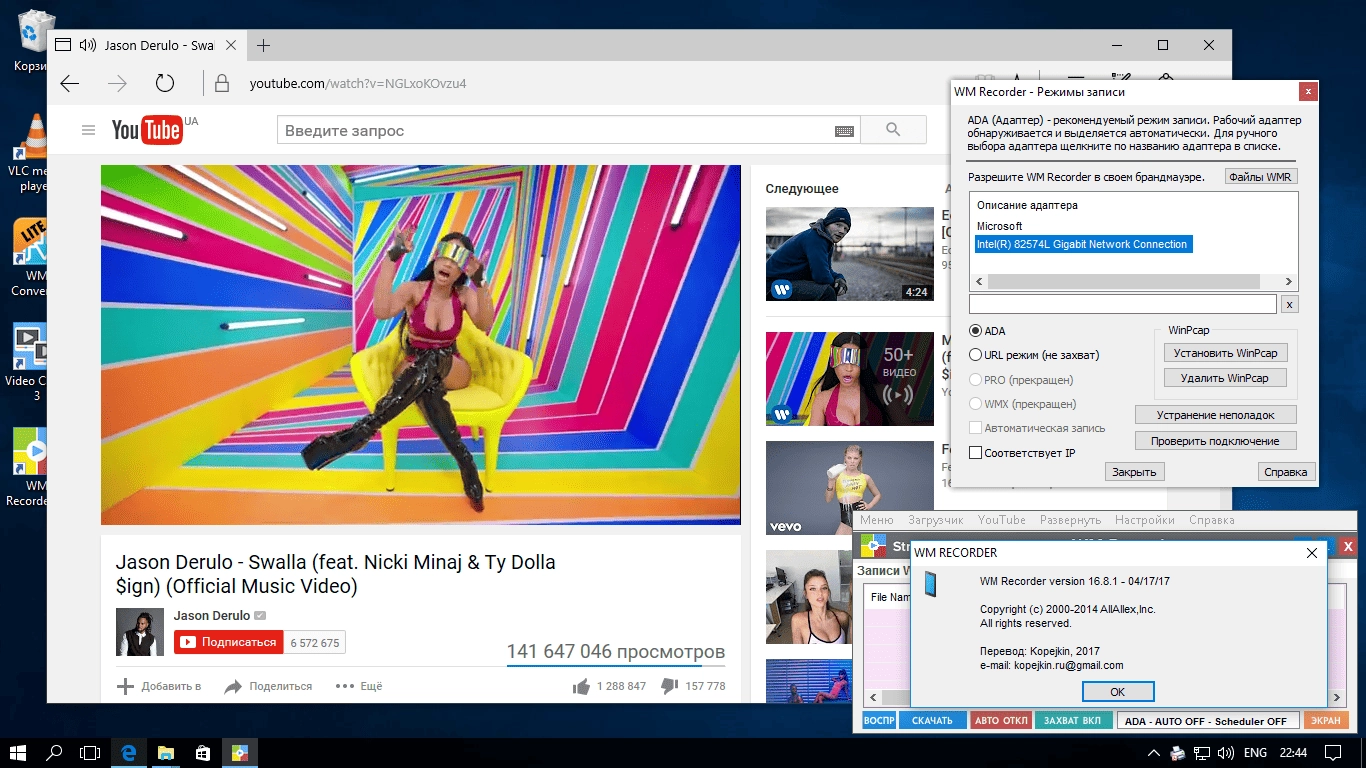The width and height of the screenshot is (1366, 768).
Task: Click the Файлы WMR button
Action: [1260, 177]
